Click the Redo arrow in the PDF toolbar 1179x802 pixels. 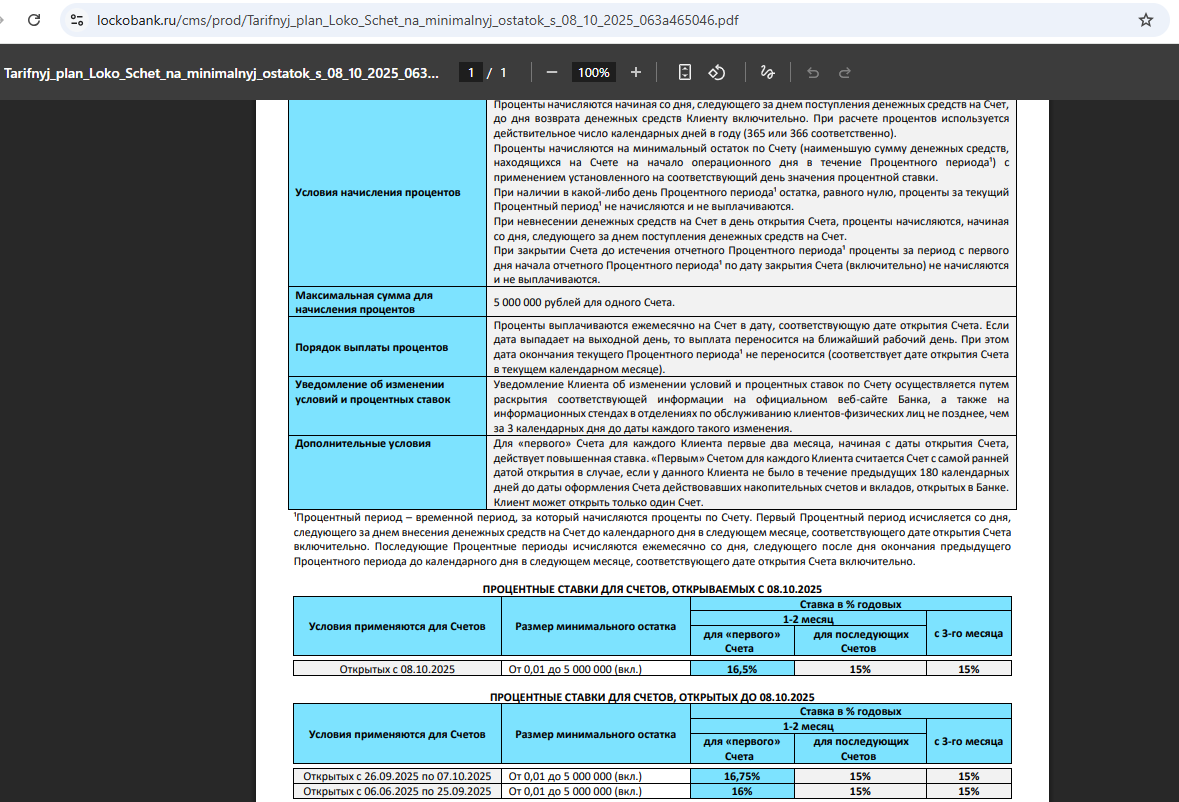[x=845, y=72]
